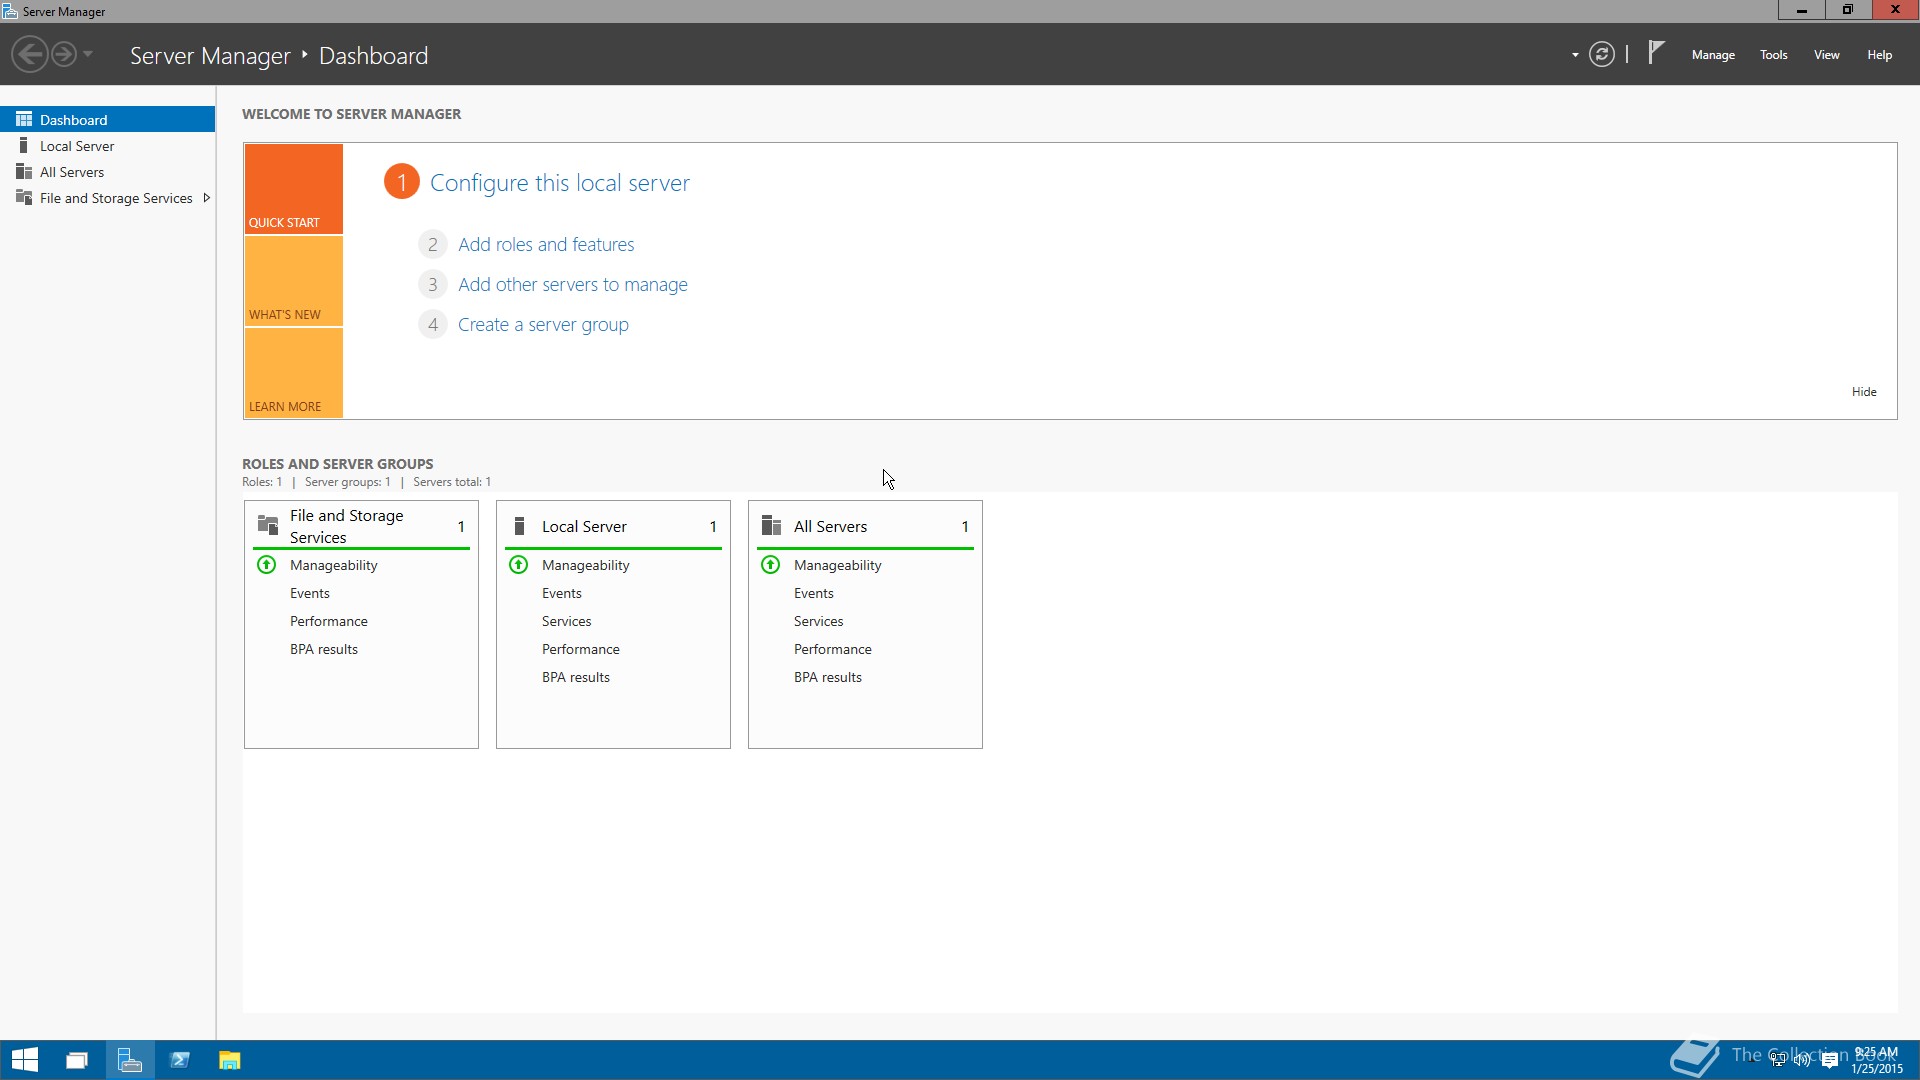Screen dimensions: 1920x1080
Task: Click Manageability status icon in File and Storage tile
Action: 267,565
